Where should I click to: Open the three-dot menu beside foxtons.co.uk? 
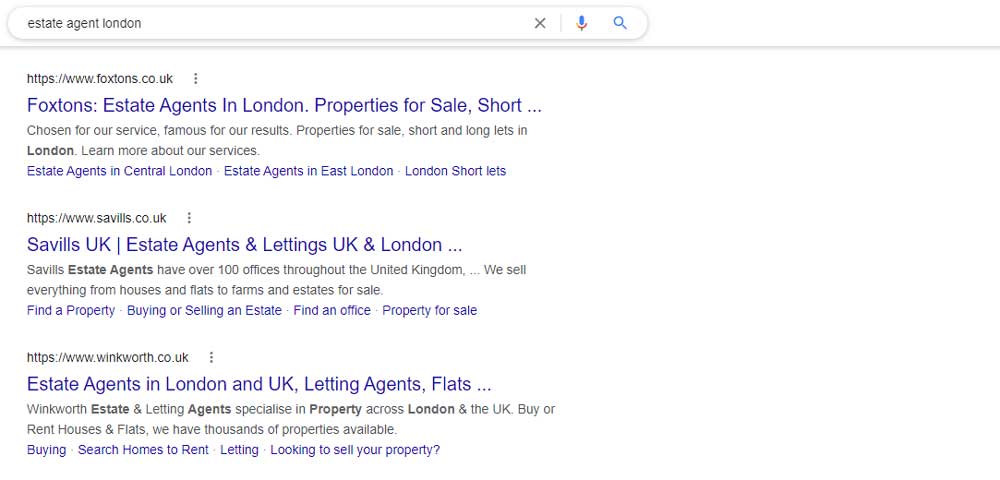(196, 79)
